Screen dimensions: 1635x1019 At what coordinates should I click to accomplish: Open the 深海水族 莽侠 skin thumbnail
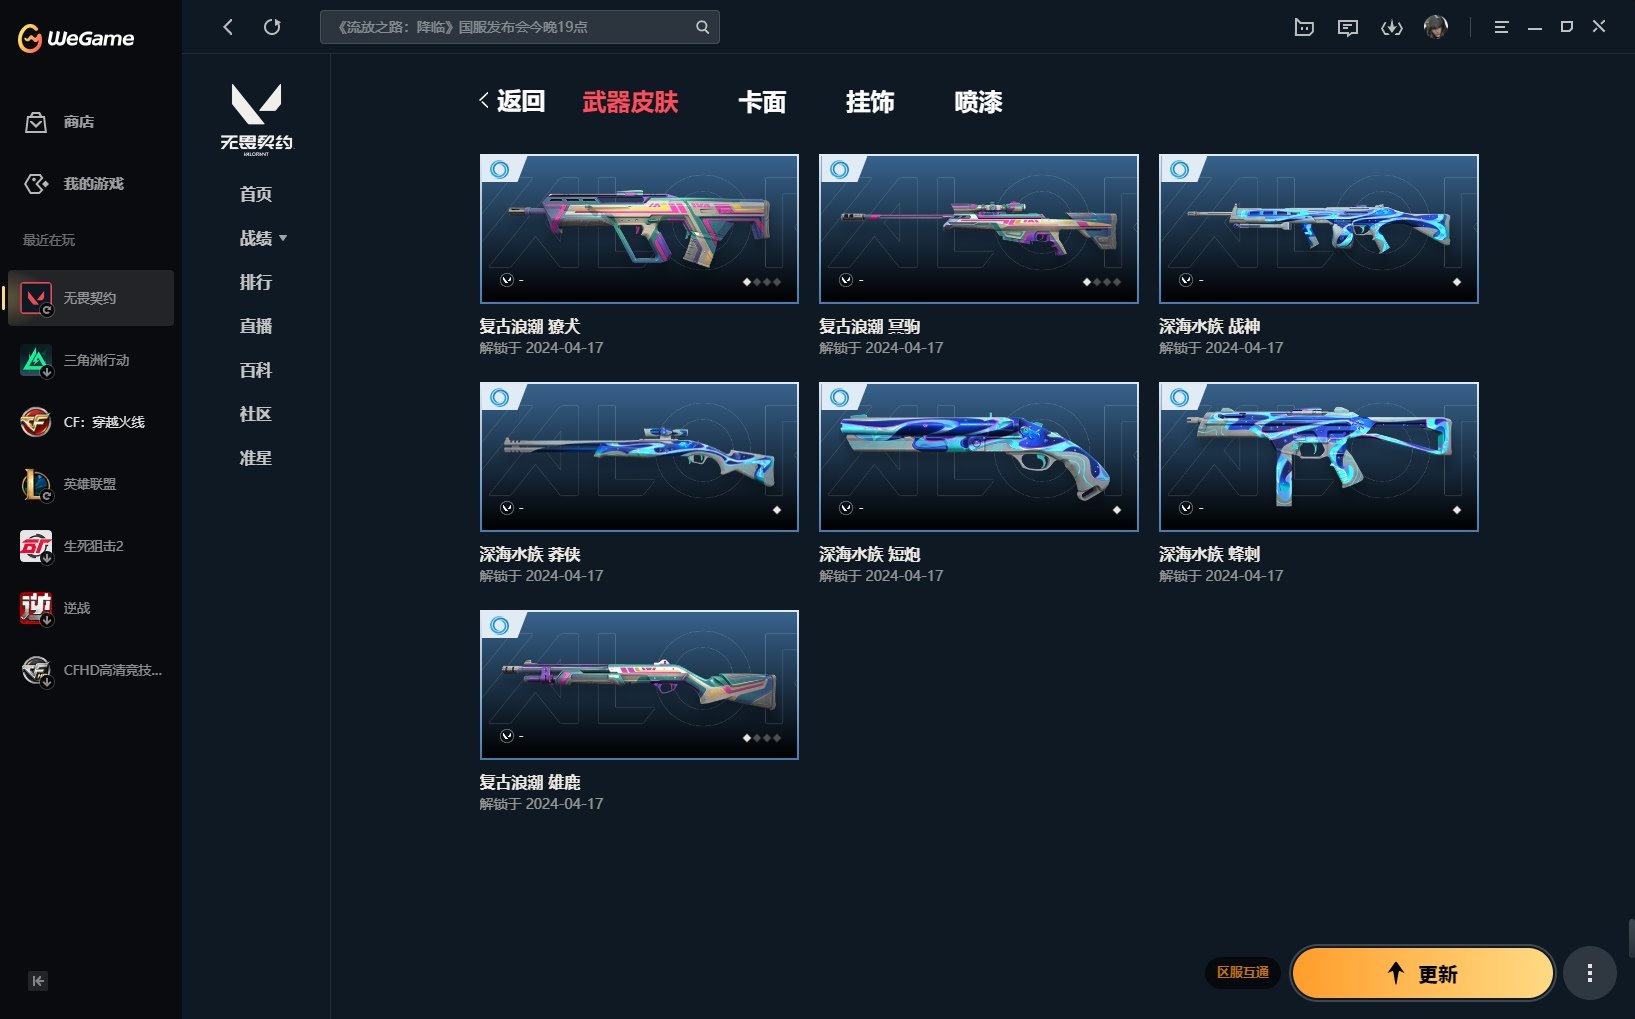pos(639,457)
